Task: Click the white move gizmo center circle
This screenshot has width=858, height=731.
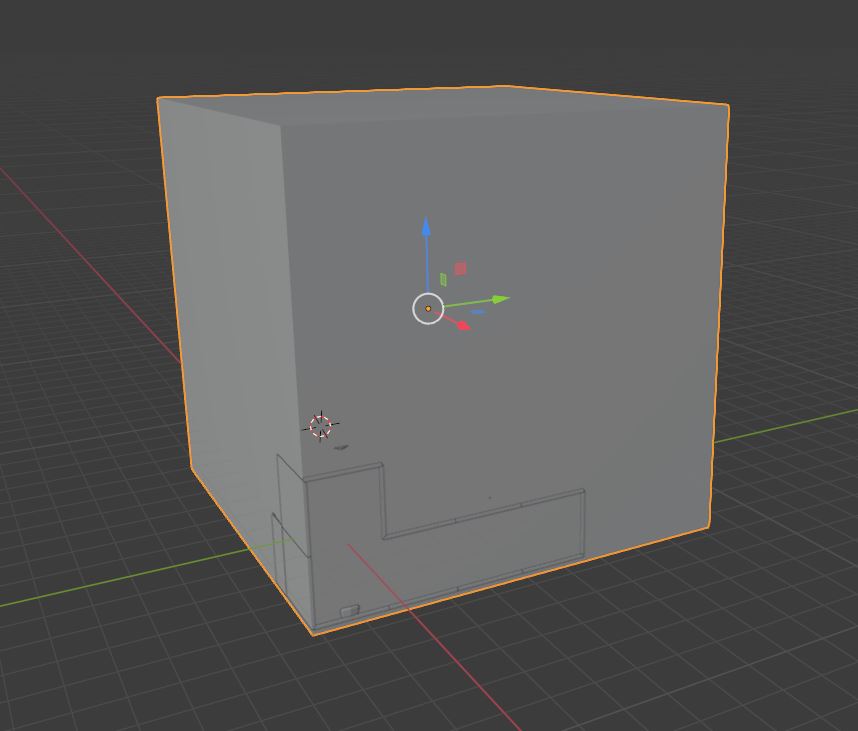Action: pyautogui.click(x=428, y=309)
